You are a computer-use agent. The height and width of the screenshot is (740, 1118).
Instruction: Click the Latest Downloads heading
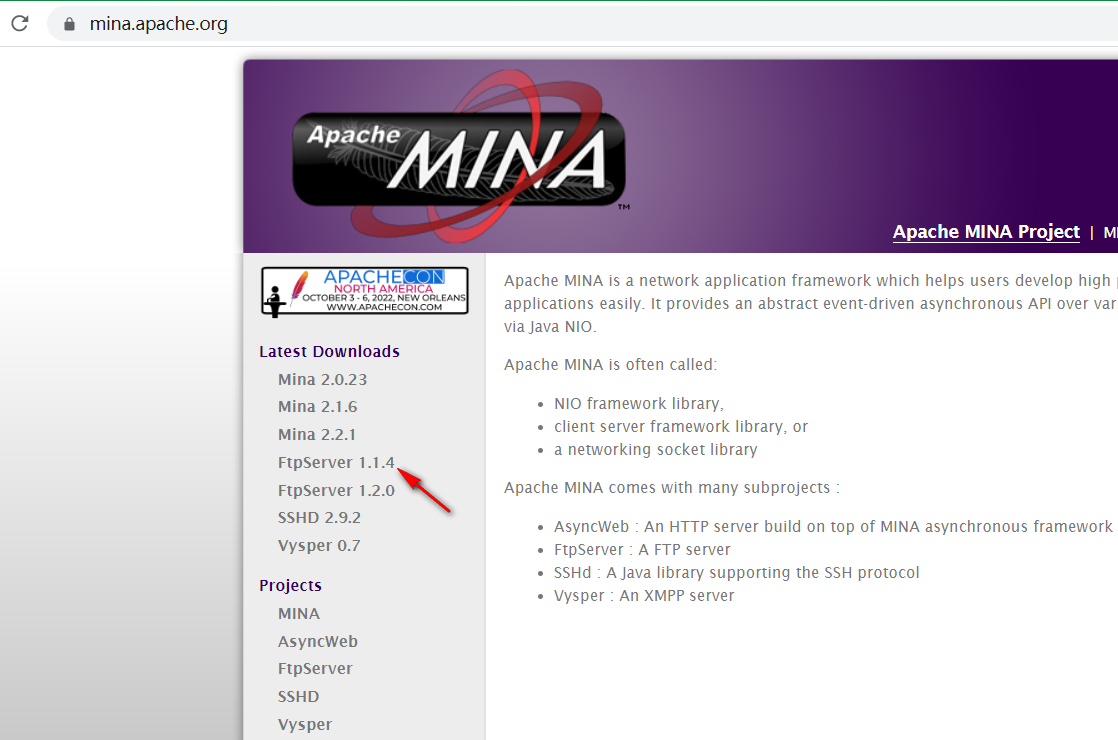(329, 351)
